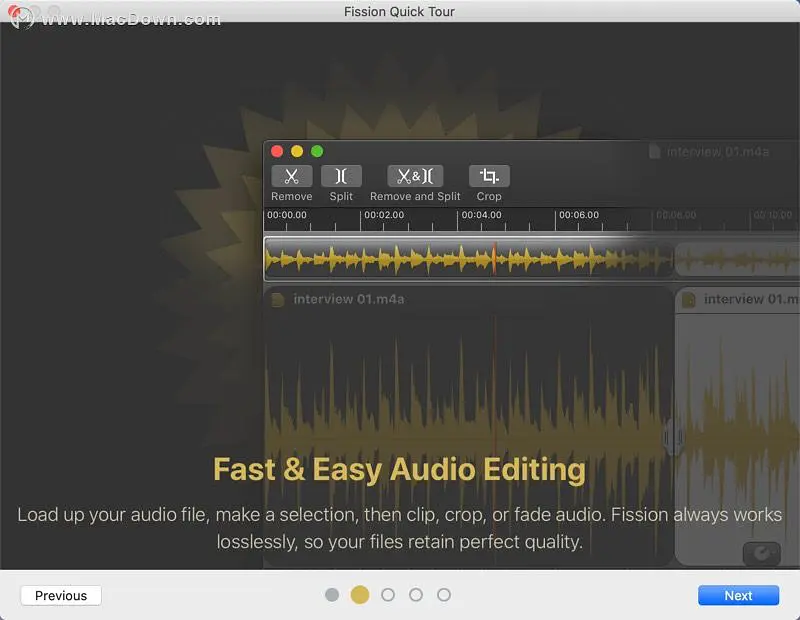Click the interview 01.m4a label above main waveform
This screenshot has width=800, height=620.
coord(348,299)
